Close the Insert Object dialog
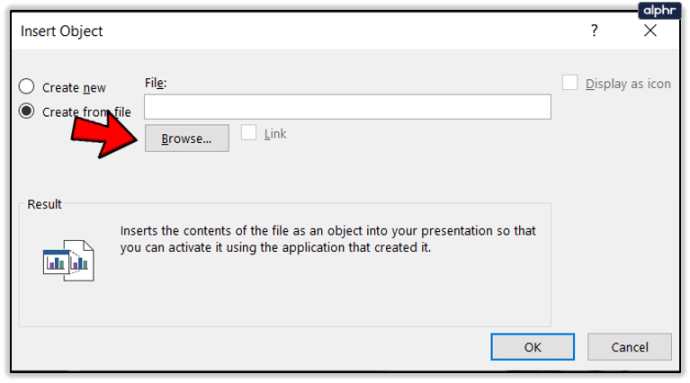 tap(650, 30)
